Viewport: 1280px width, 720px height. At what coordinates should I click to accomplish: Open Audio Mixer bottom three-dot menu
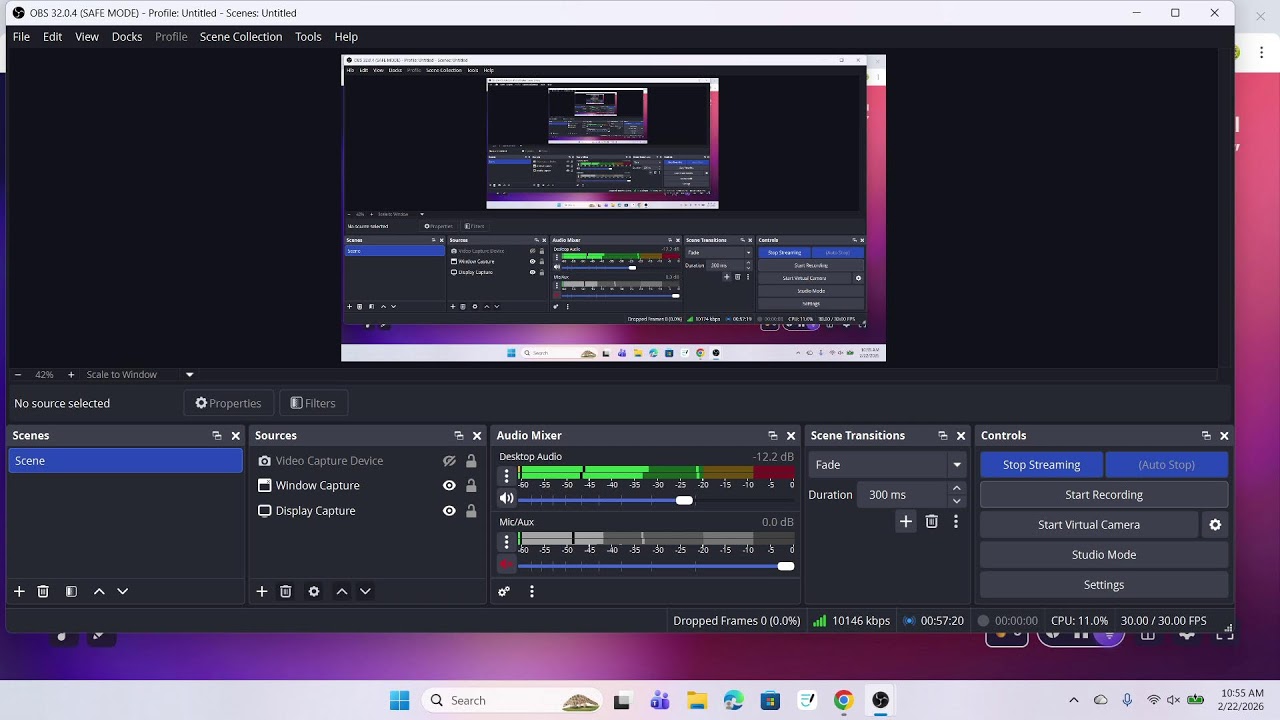532,591
